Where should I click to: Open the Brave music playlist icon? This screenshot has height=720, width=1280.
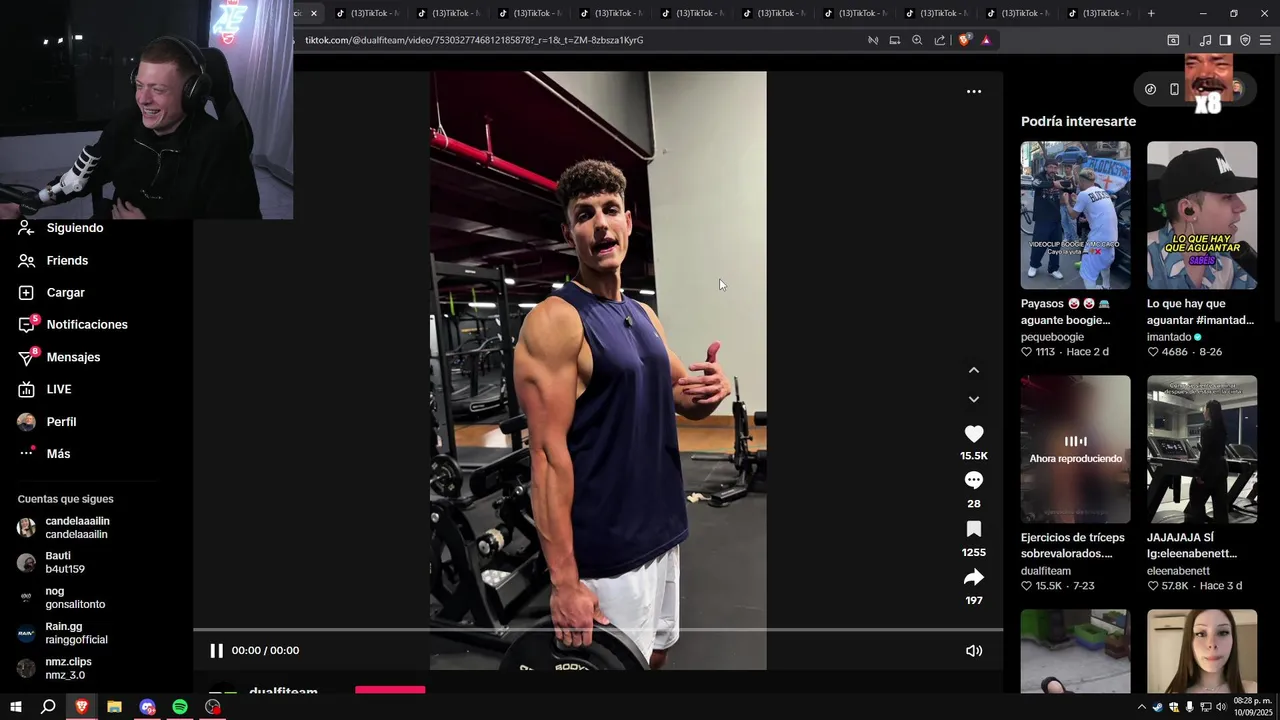pos(1205,40)
